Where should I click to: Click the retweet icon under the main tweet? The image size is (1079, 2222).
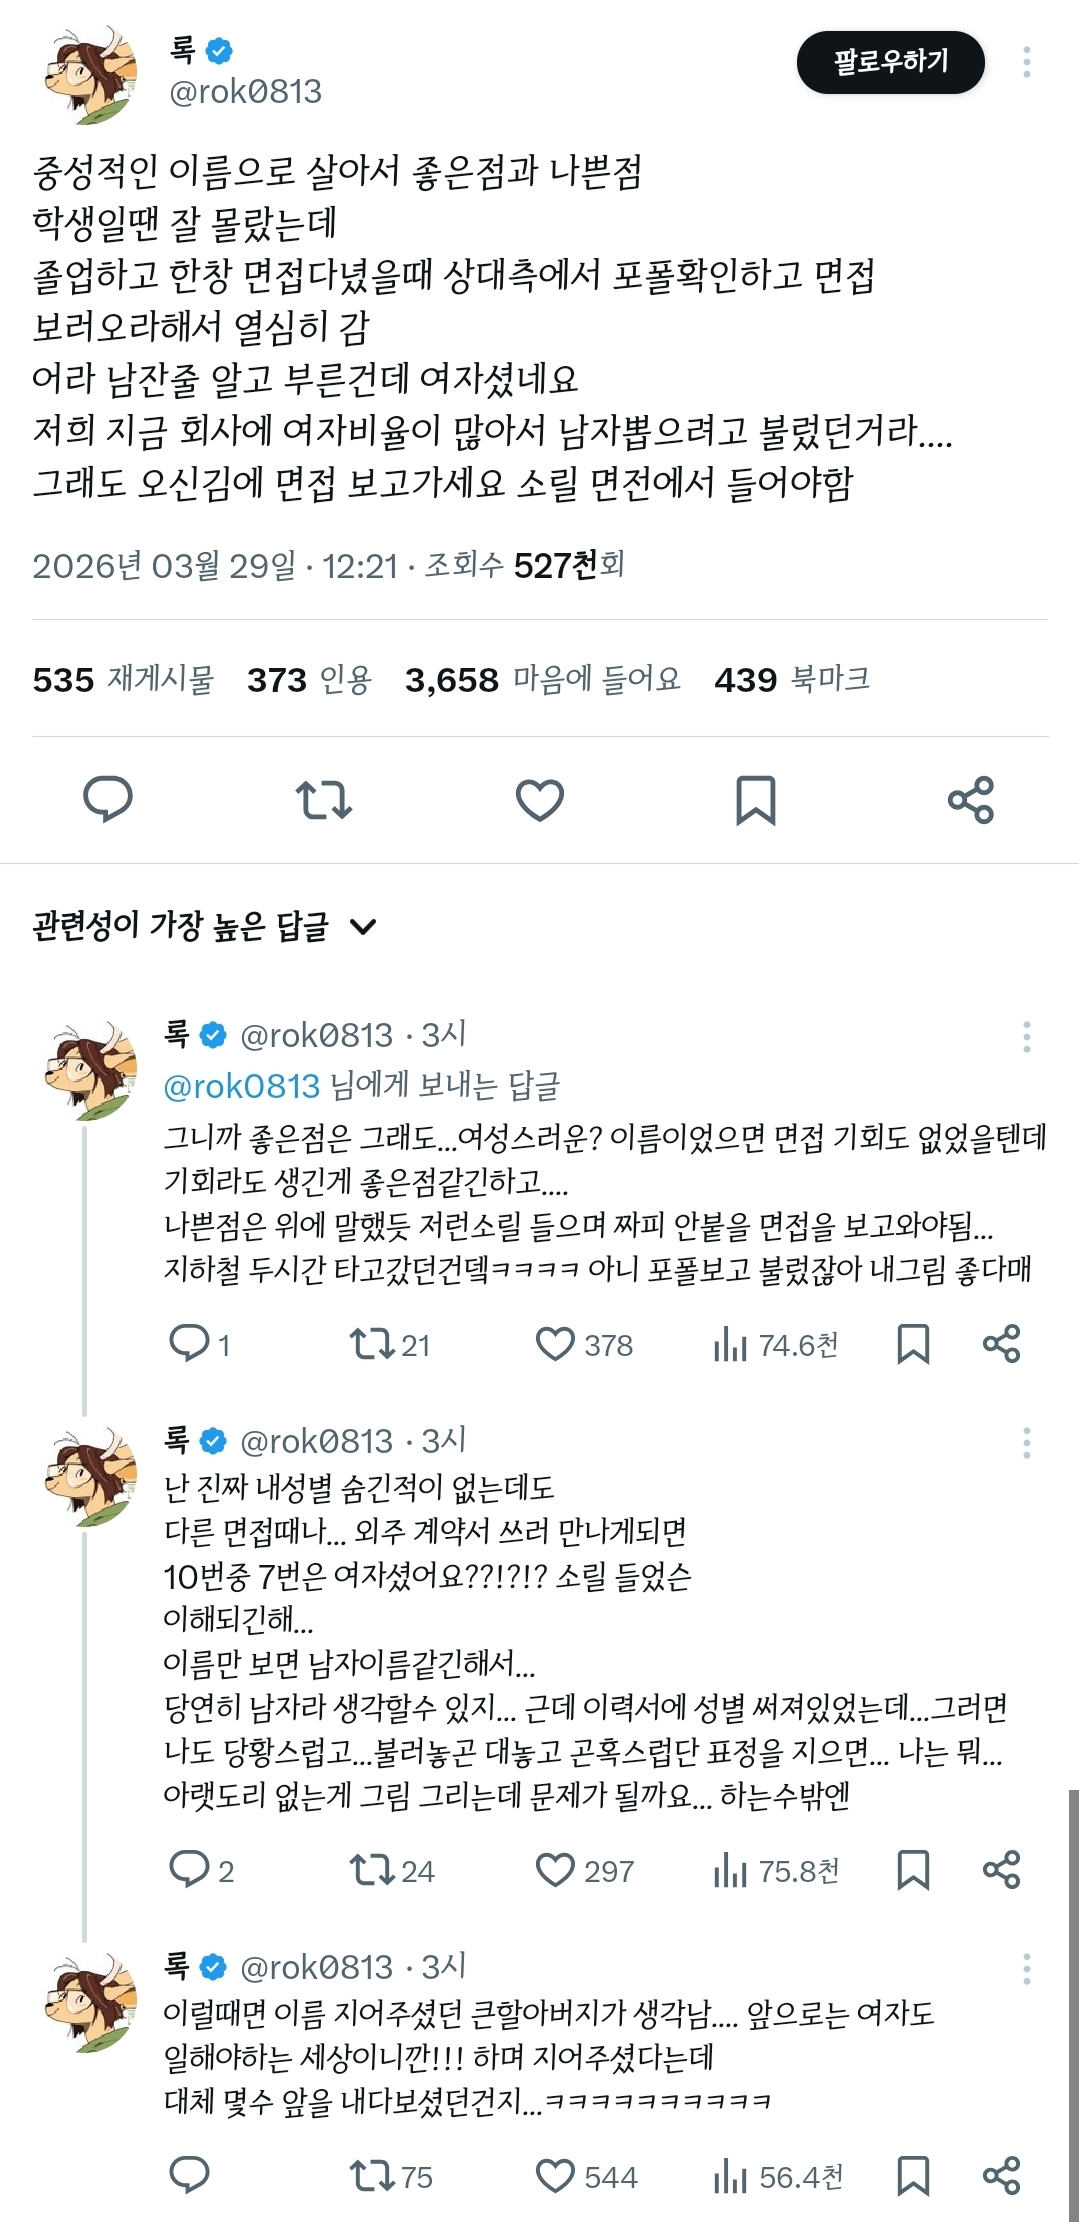tap(325, 797)
